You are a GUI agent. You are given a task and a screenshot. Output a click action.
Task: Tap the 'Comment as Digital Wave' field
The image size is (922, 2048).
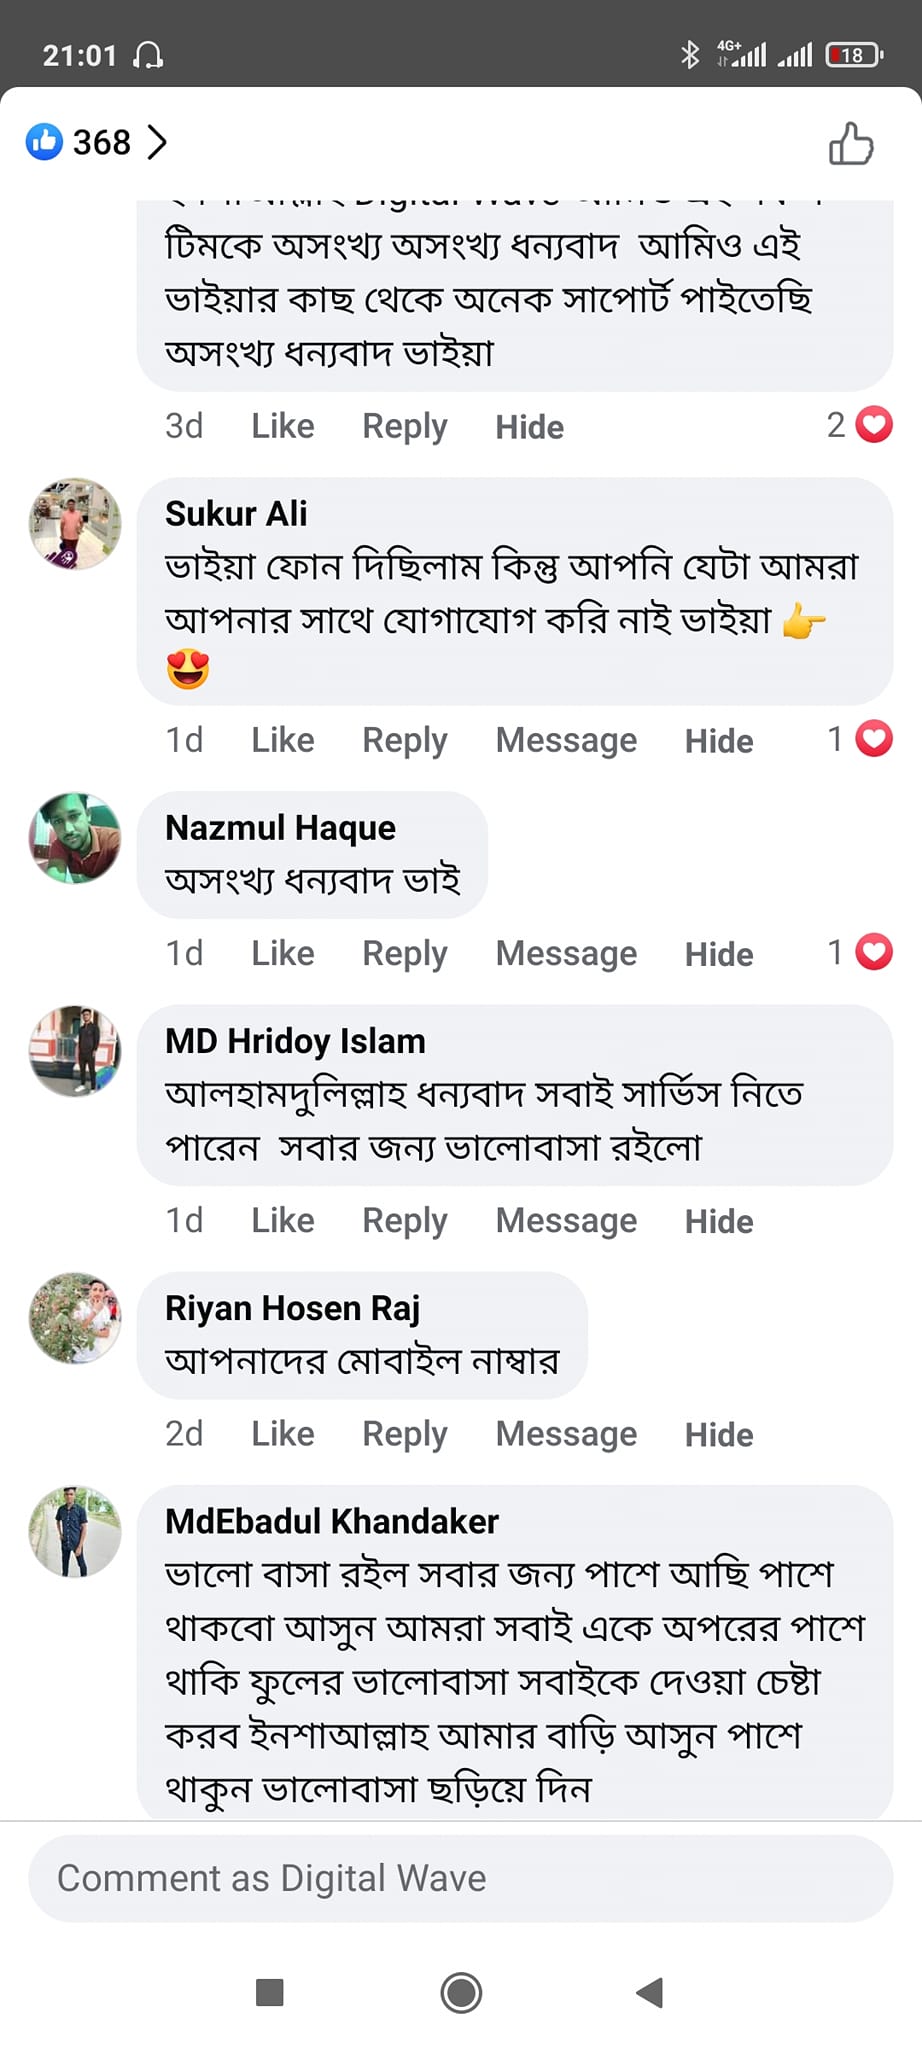point(460,1878)
